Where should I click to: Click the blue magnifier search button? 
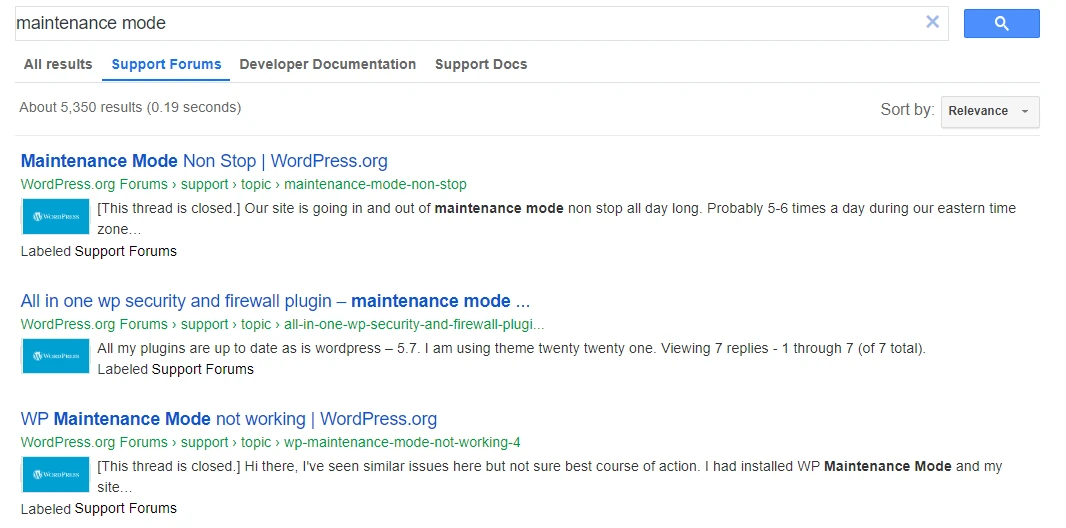coord(1001,23)
